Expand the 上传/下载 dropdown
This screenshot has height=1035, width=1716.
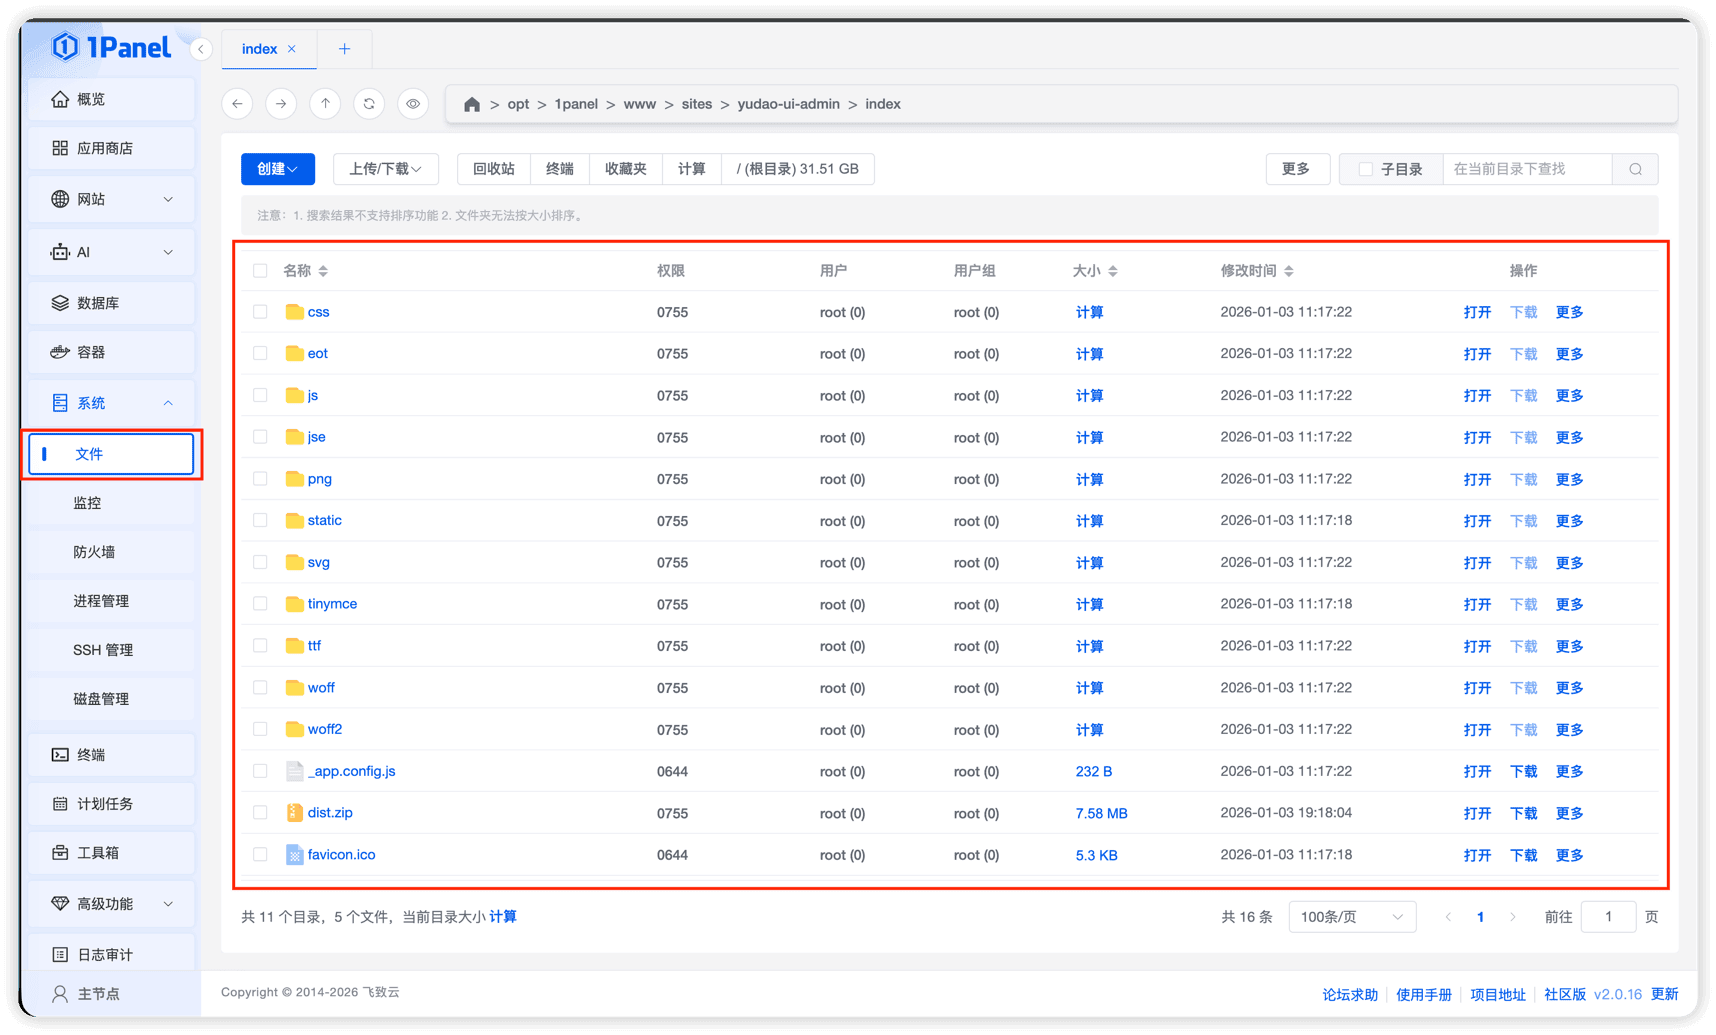click(385, 169)
